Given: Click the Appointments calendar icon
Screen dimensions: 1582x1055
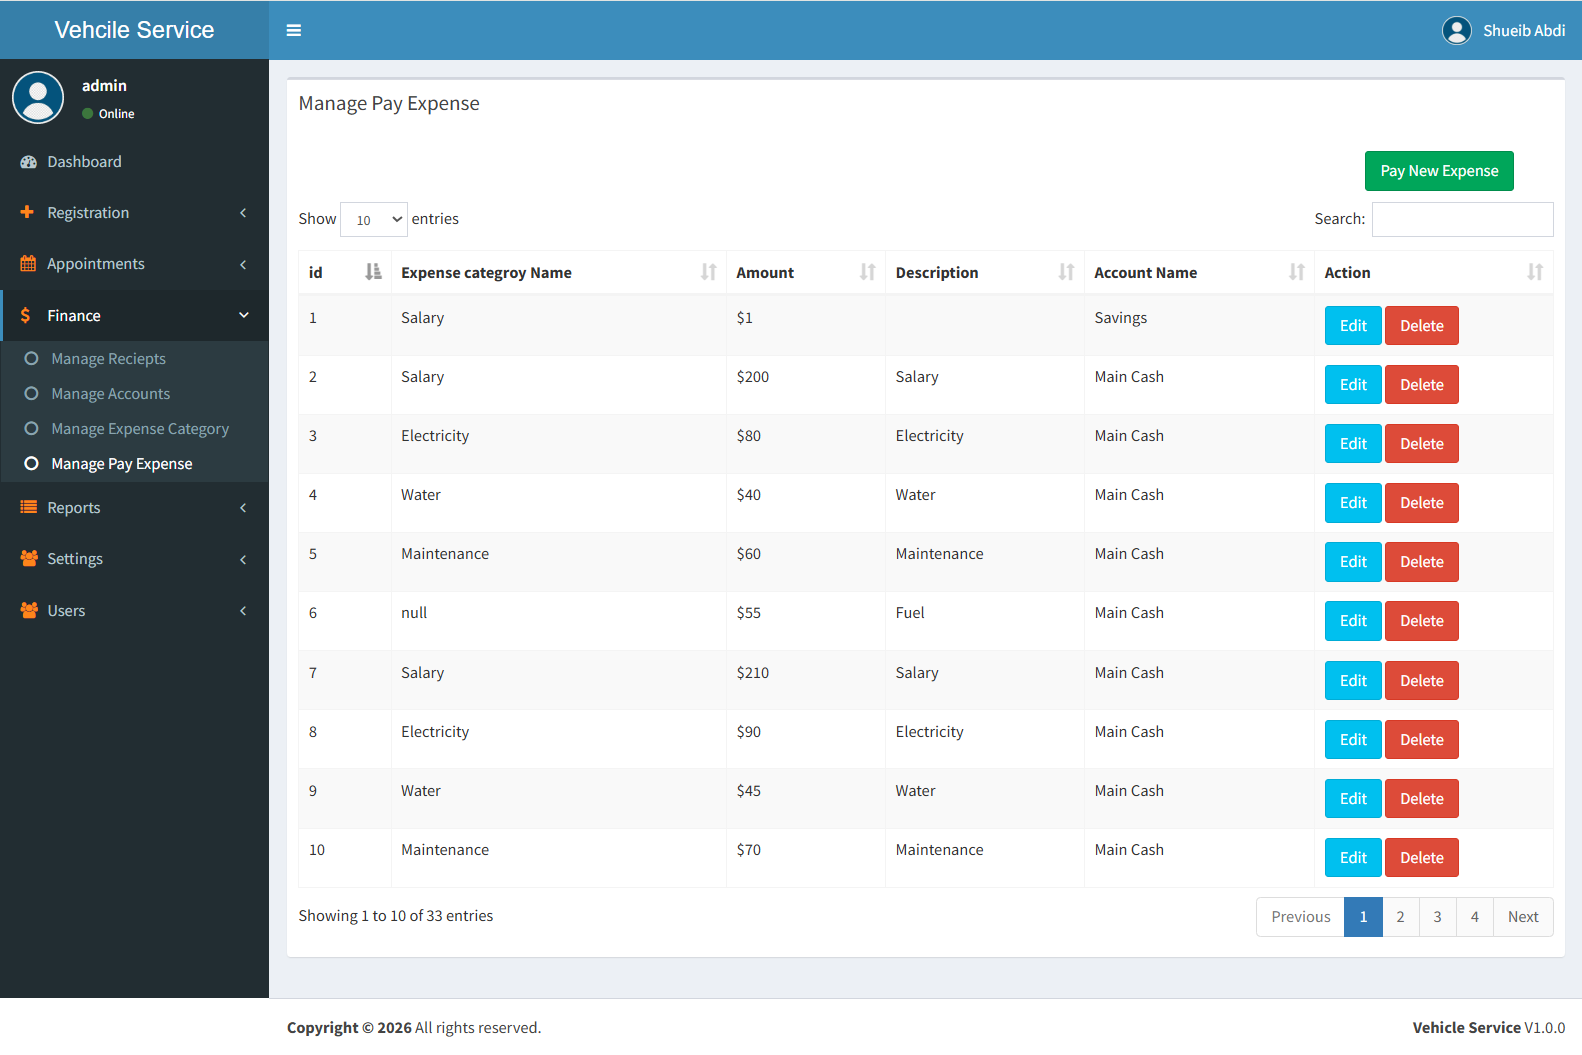Looking at the screenshot, I should pos(28,264).
